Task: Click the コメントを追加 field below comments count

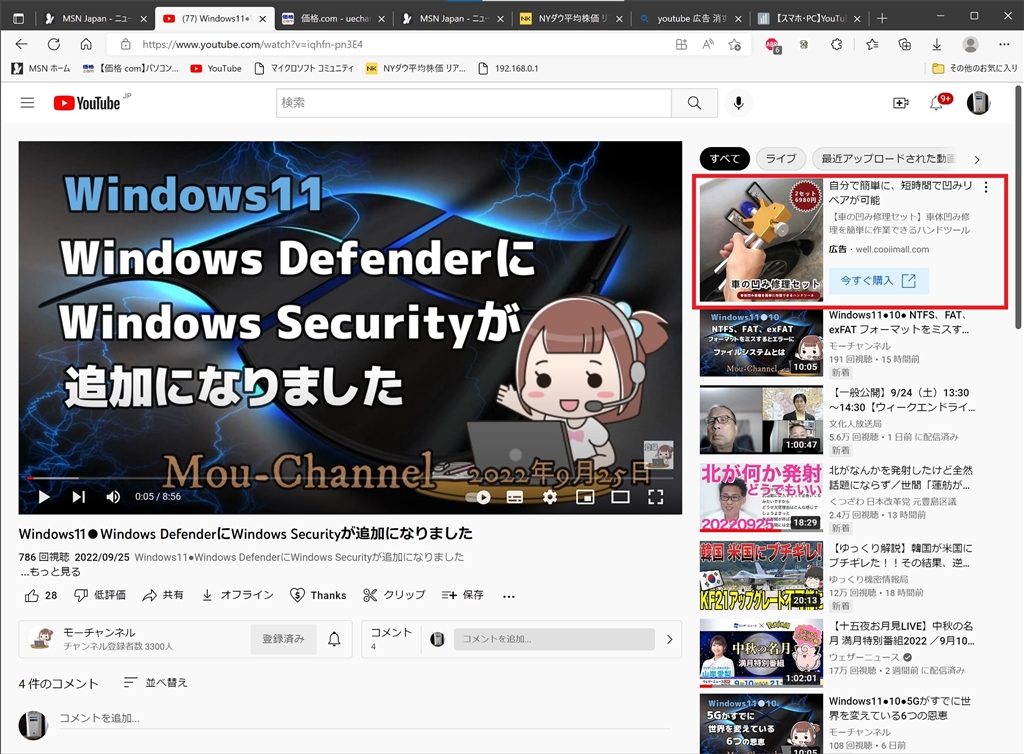Action: (x=364, y=719)
